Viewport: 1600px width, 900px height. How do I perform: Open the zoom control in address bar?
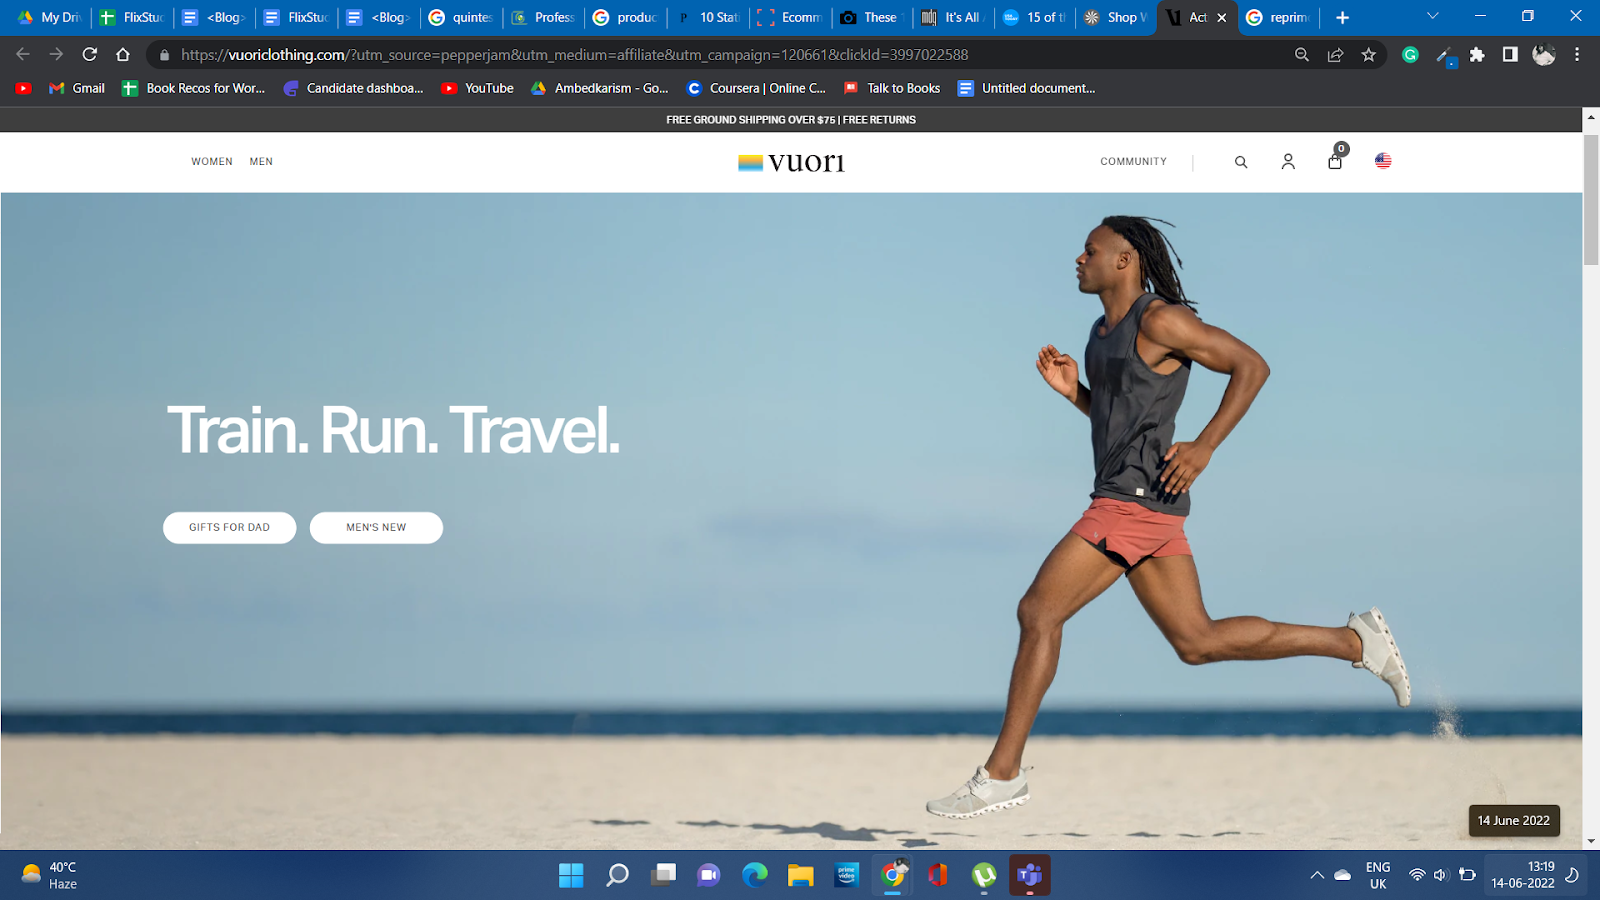(x=1302, y=55)
